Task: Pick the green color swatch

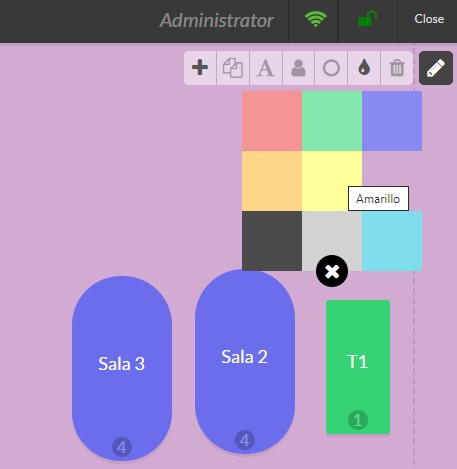Action: 332,121
